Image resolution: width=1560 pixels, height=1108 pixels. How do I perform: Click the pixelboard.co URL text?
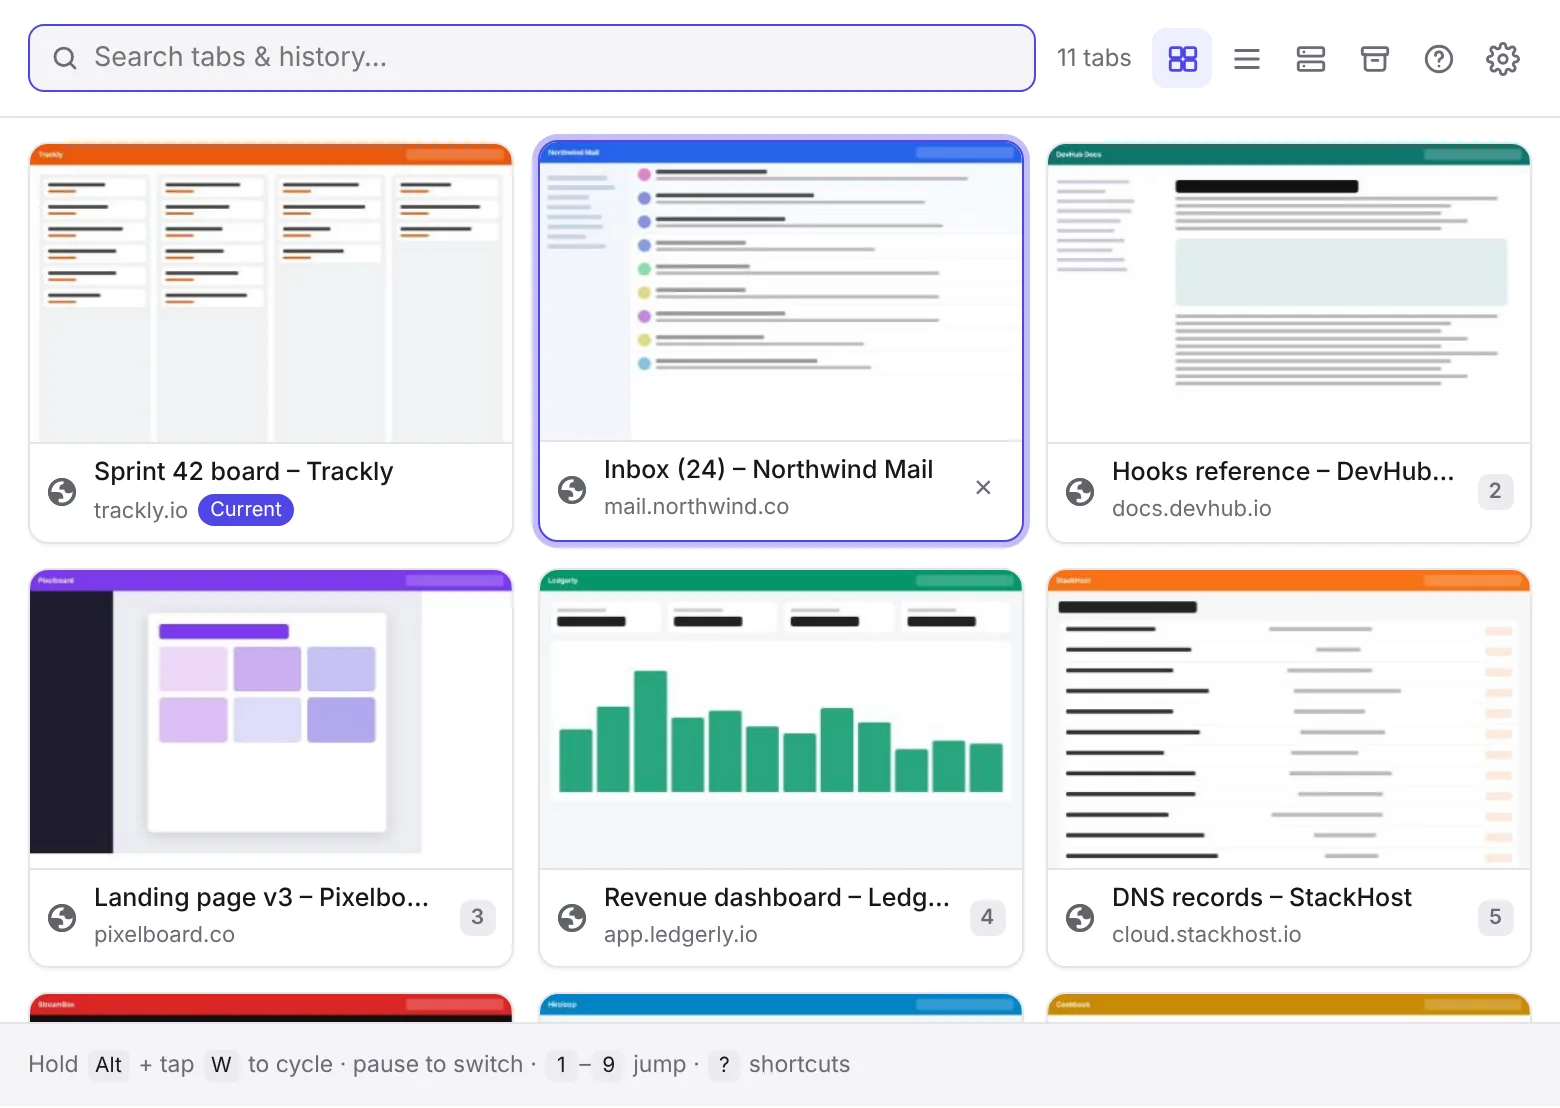(x=164, y=934)
